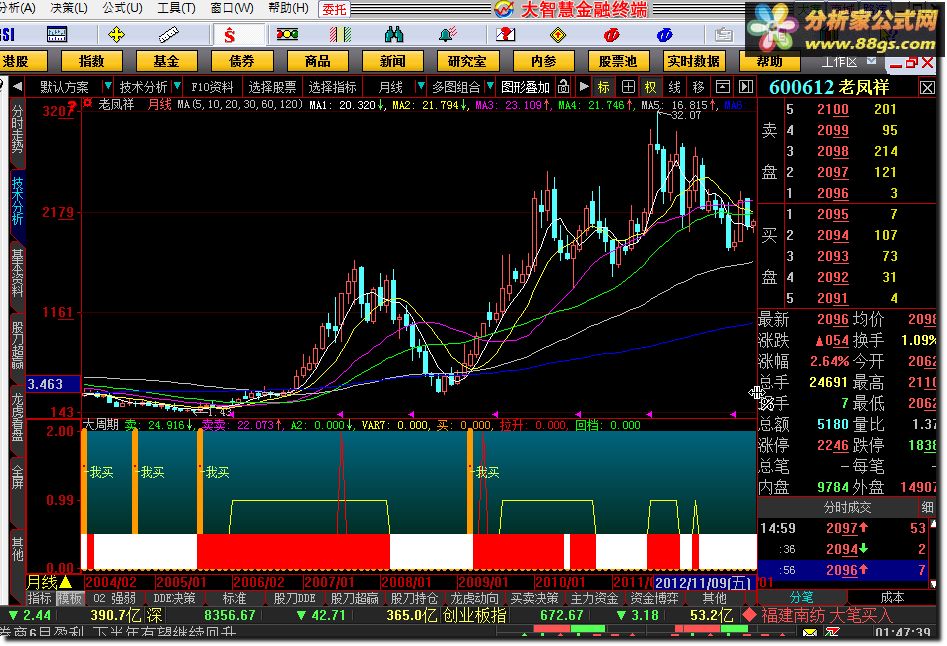Click the blue round globe icon
The width and height of the screenshot is (947, 646).
pos(664,35)
